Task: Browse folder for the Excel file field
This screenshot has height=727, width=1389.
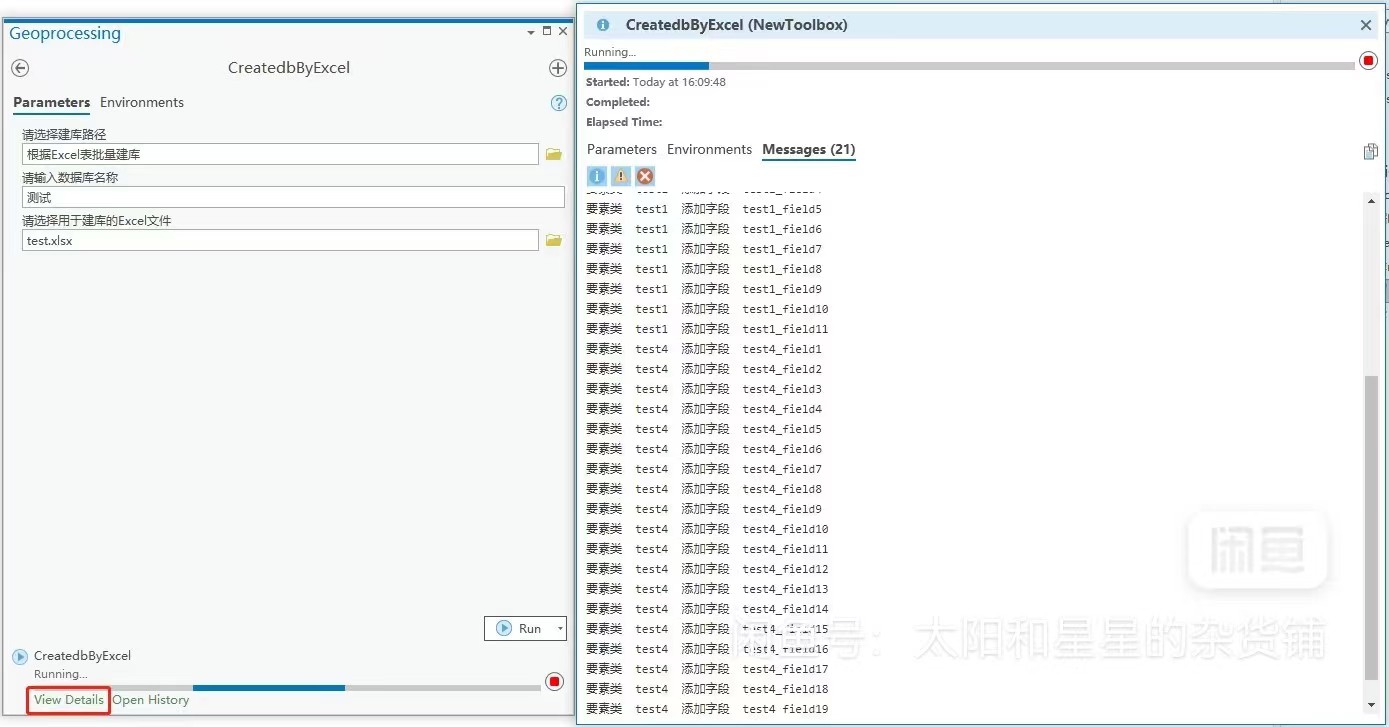Action: tap(553, 240)
